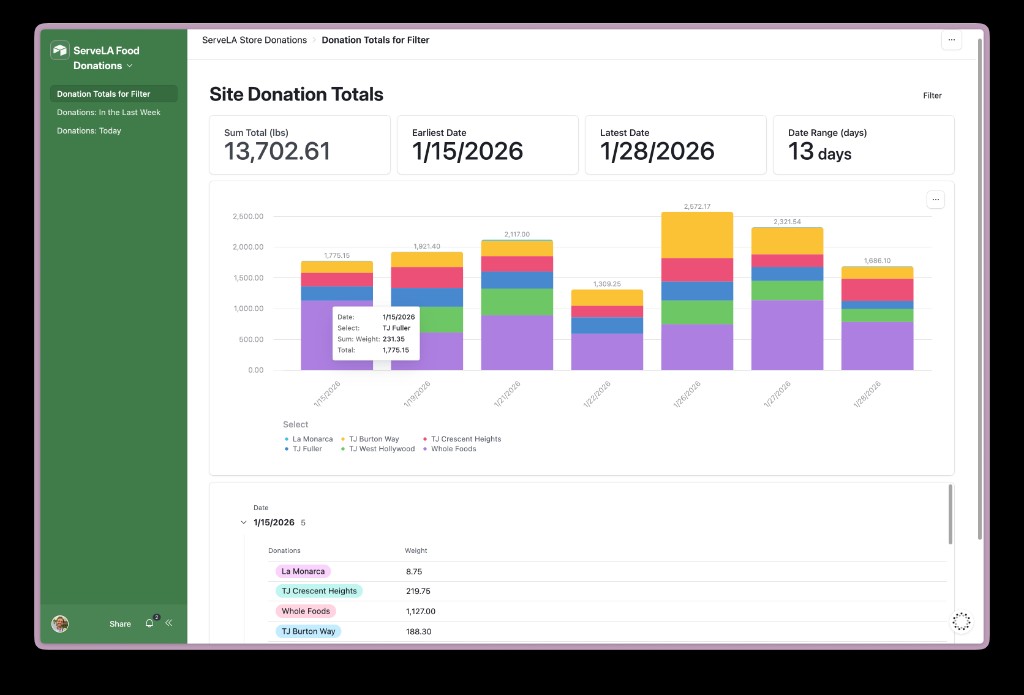
Task: Click the TJ Crescent Heights donation tag
Action: click(319, 591)
